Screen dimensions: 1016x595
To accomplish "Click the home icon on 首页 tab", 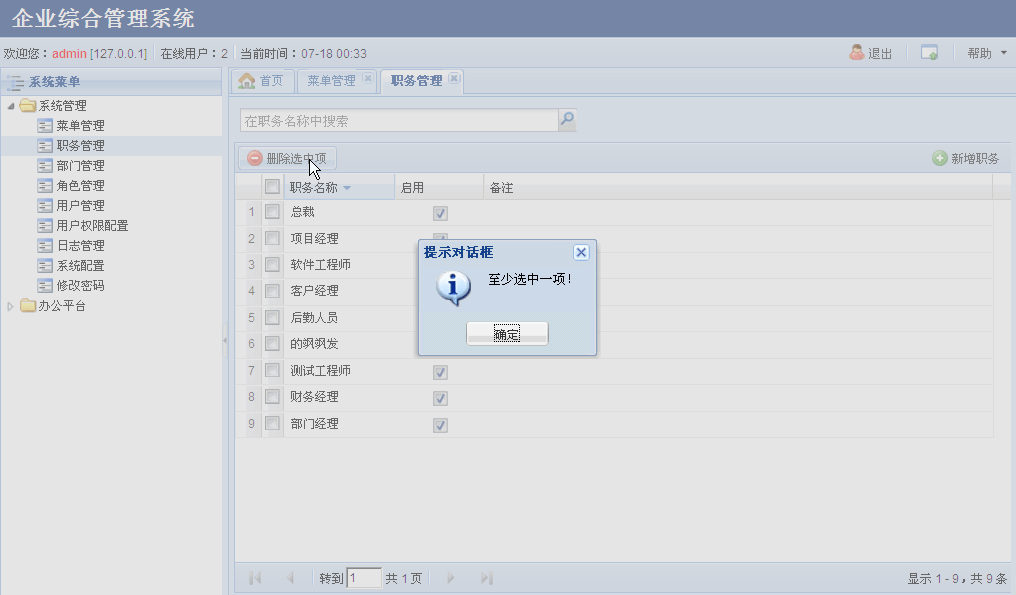I will pyautogui.click(x=246, y=81).
